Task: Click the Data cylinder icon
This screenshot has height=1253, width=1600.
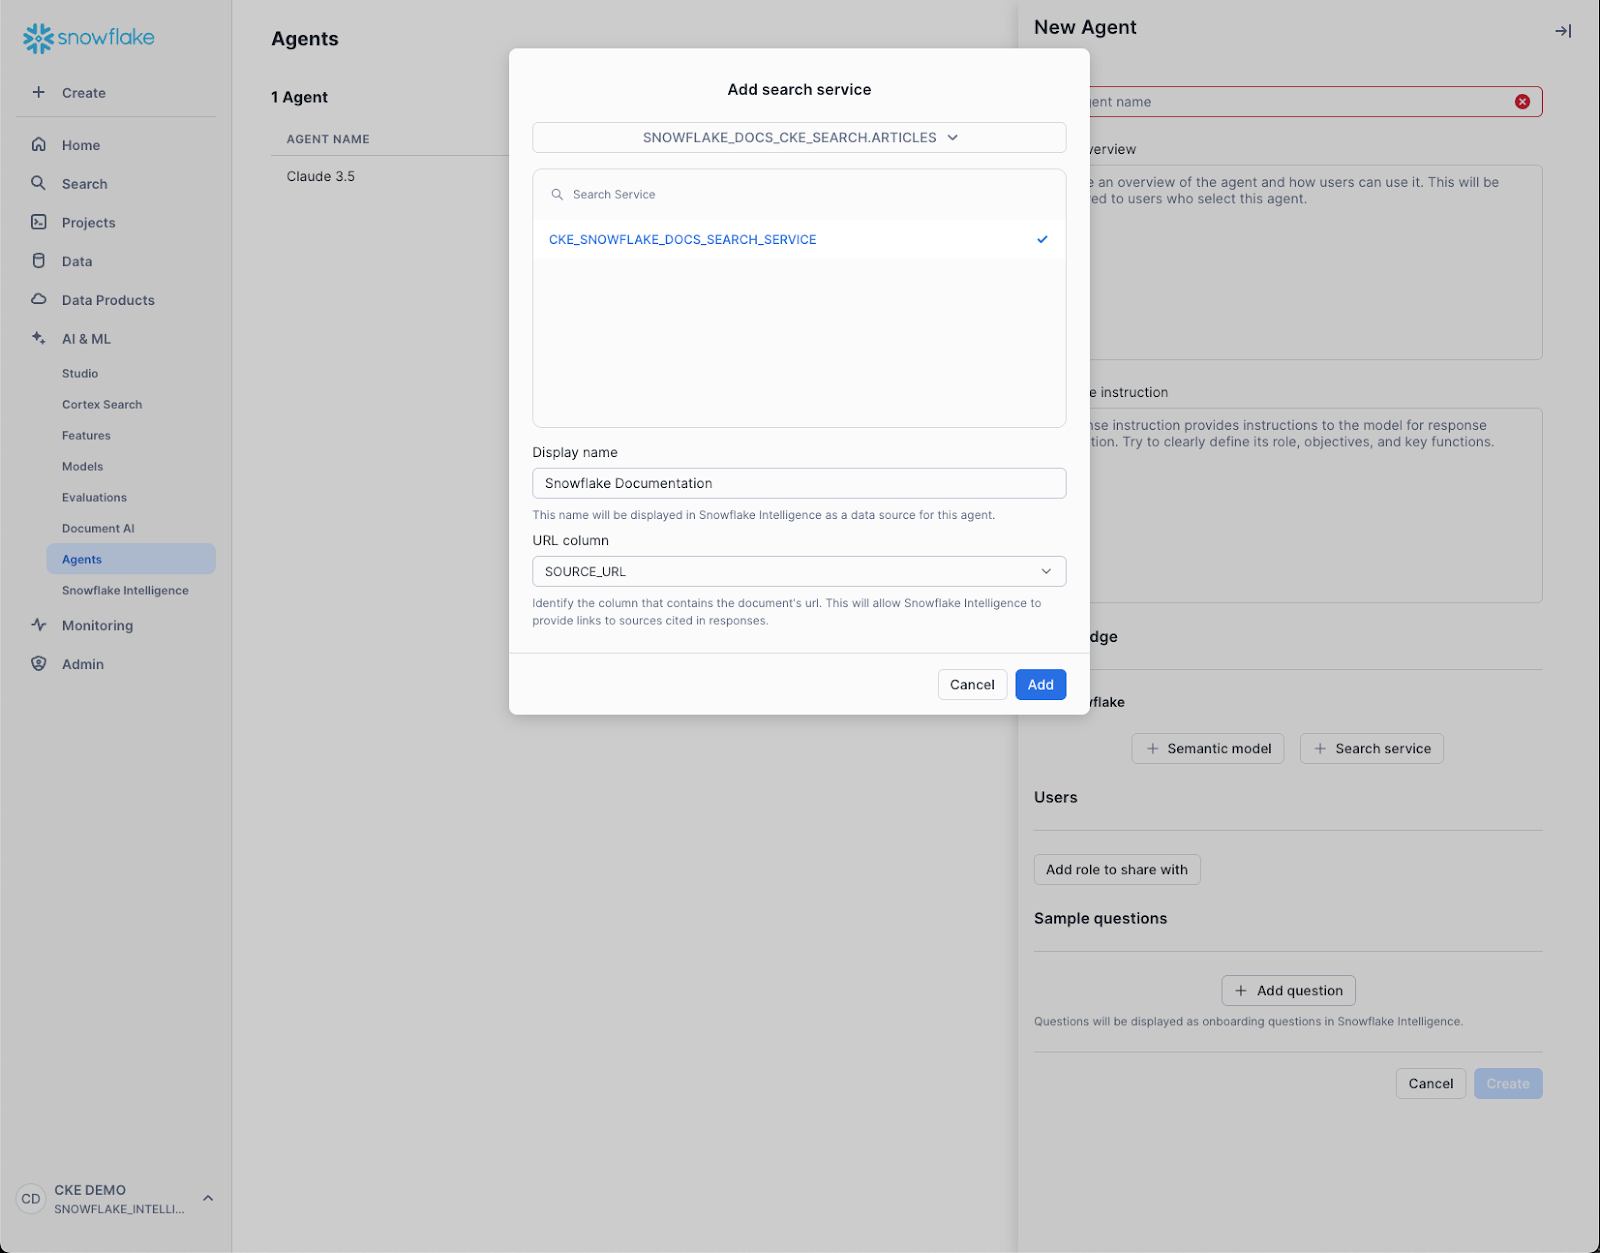Action: tap(39, 261)
